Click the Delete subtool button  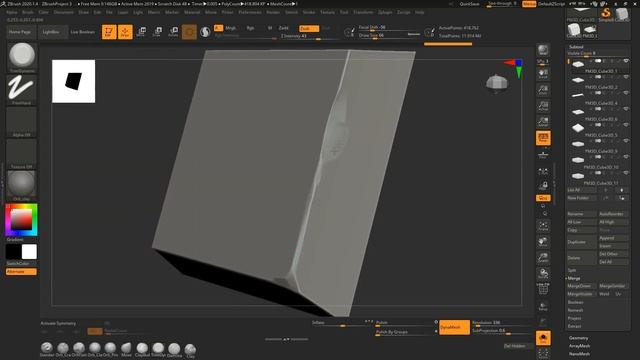(582, 258)
